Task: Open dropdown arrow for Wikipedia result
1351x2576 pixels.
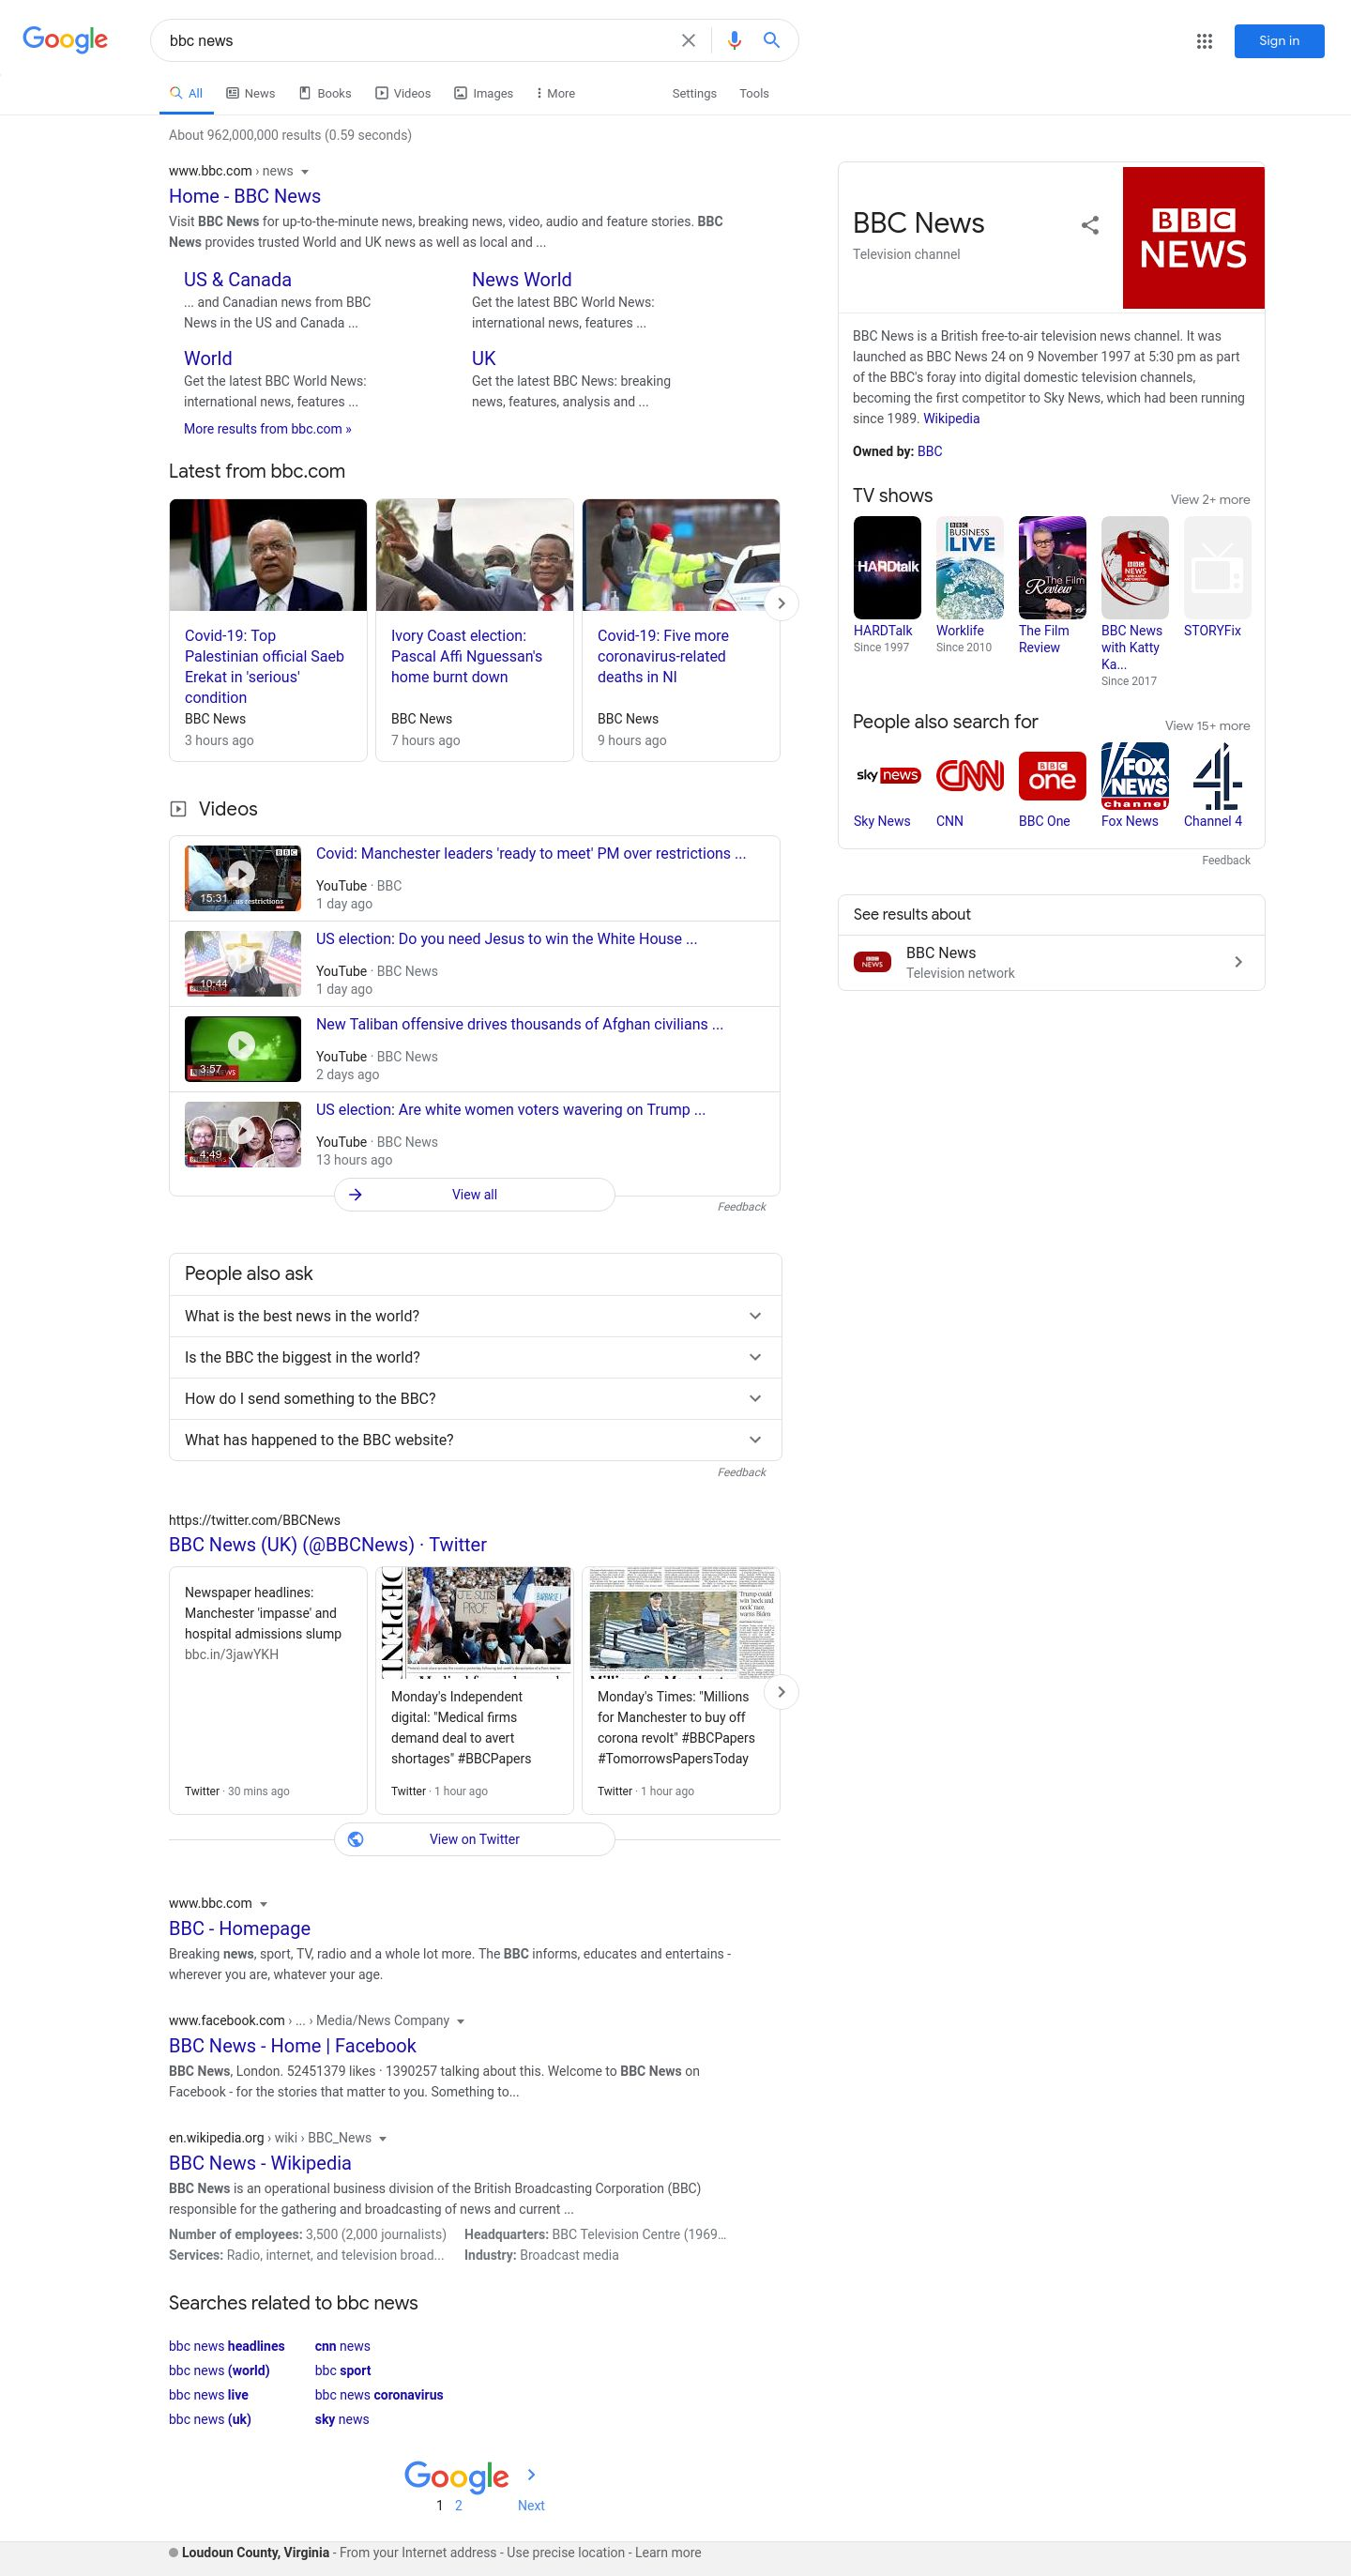Action: 383,2138
